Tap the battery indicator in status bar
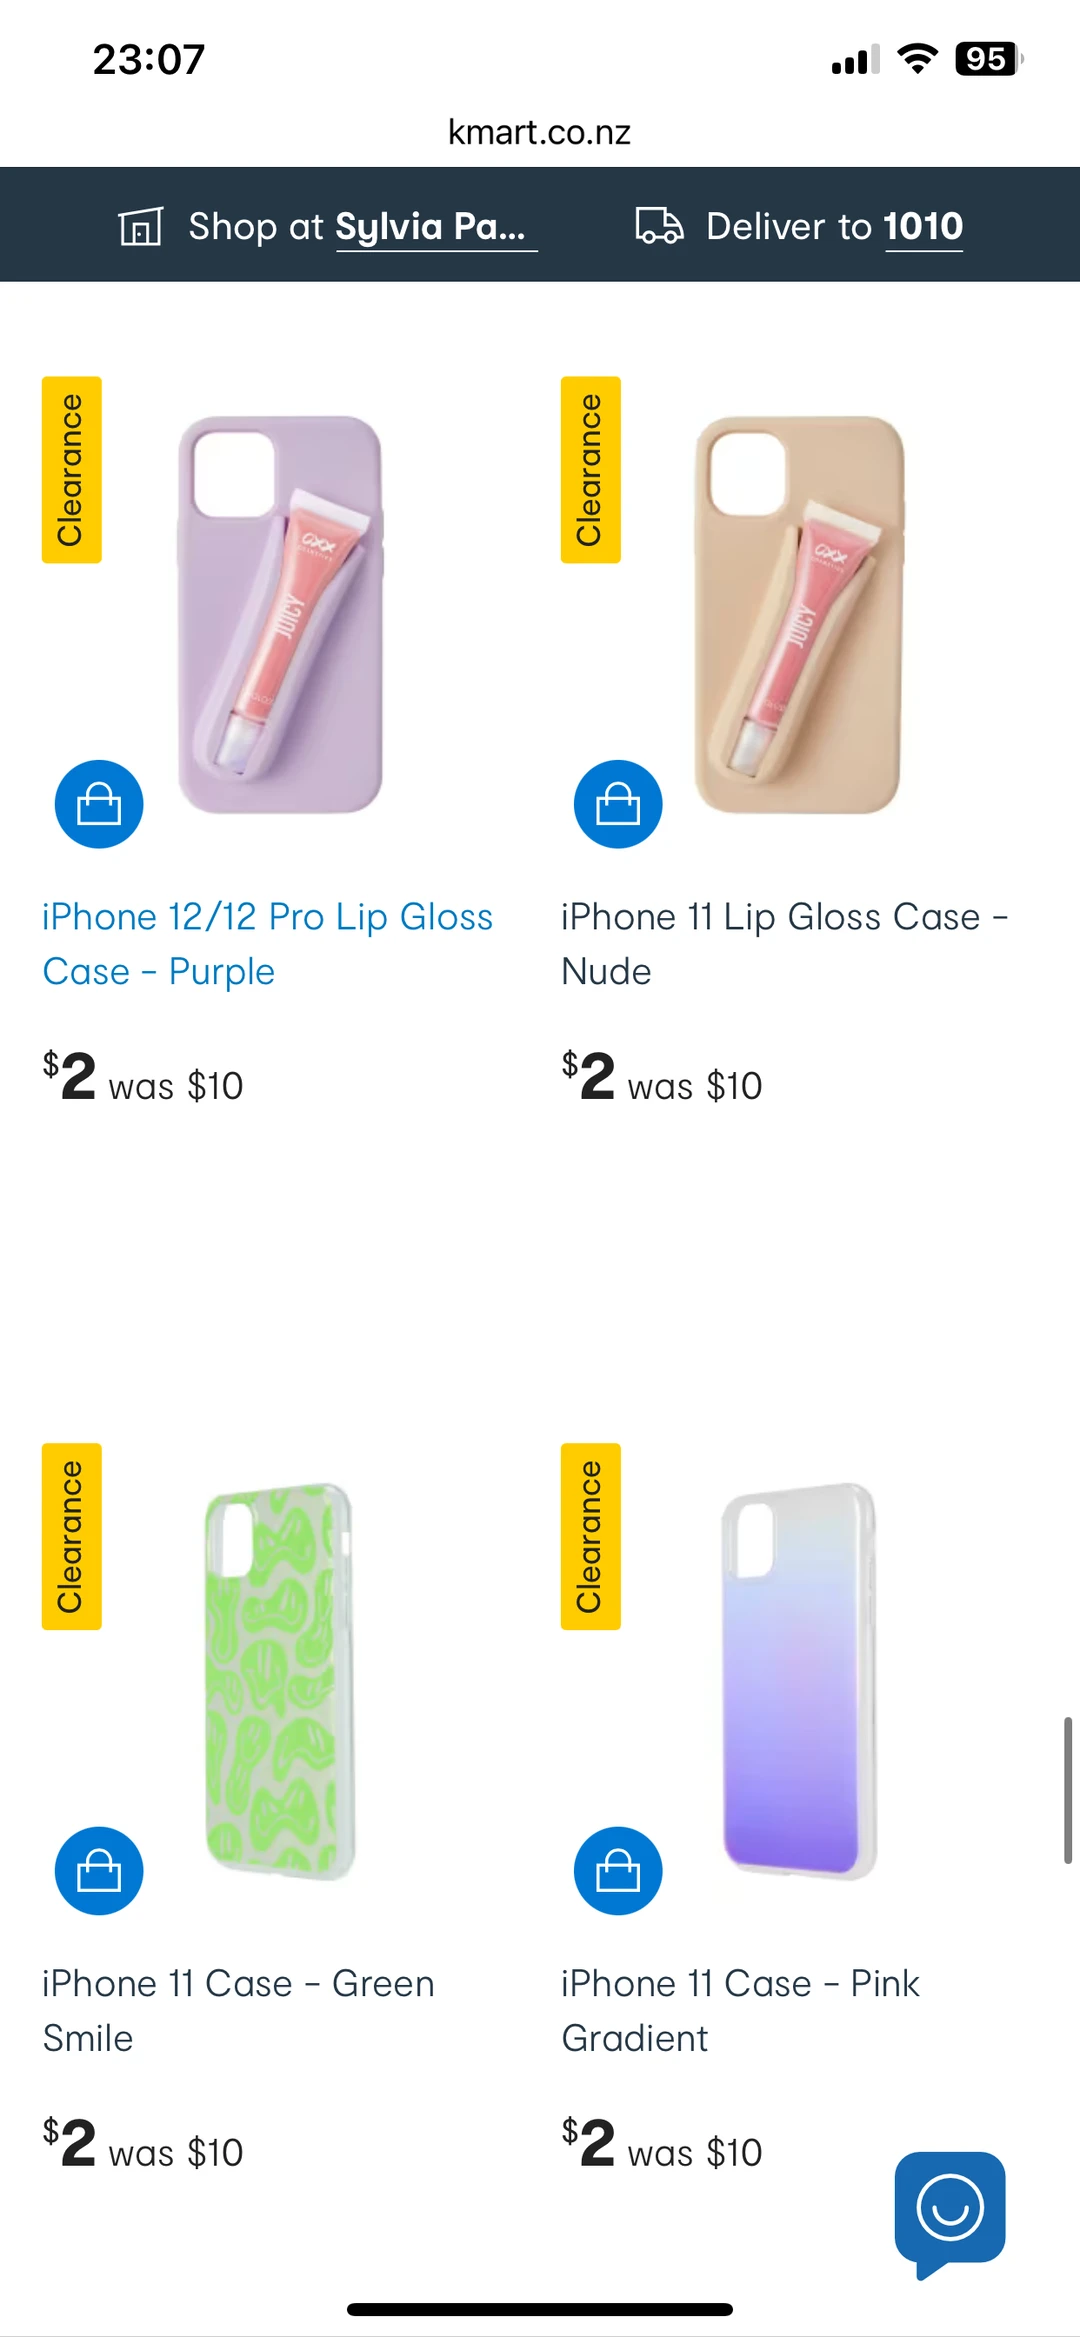 point(989,59)
